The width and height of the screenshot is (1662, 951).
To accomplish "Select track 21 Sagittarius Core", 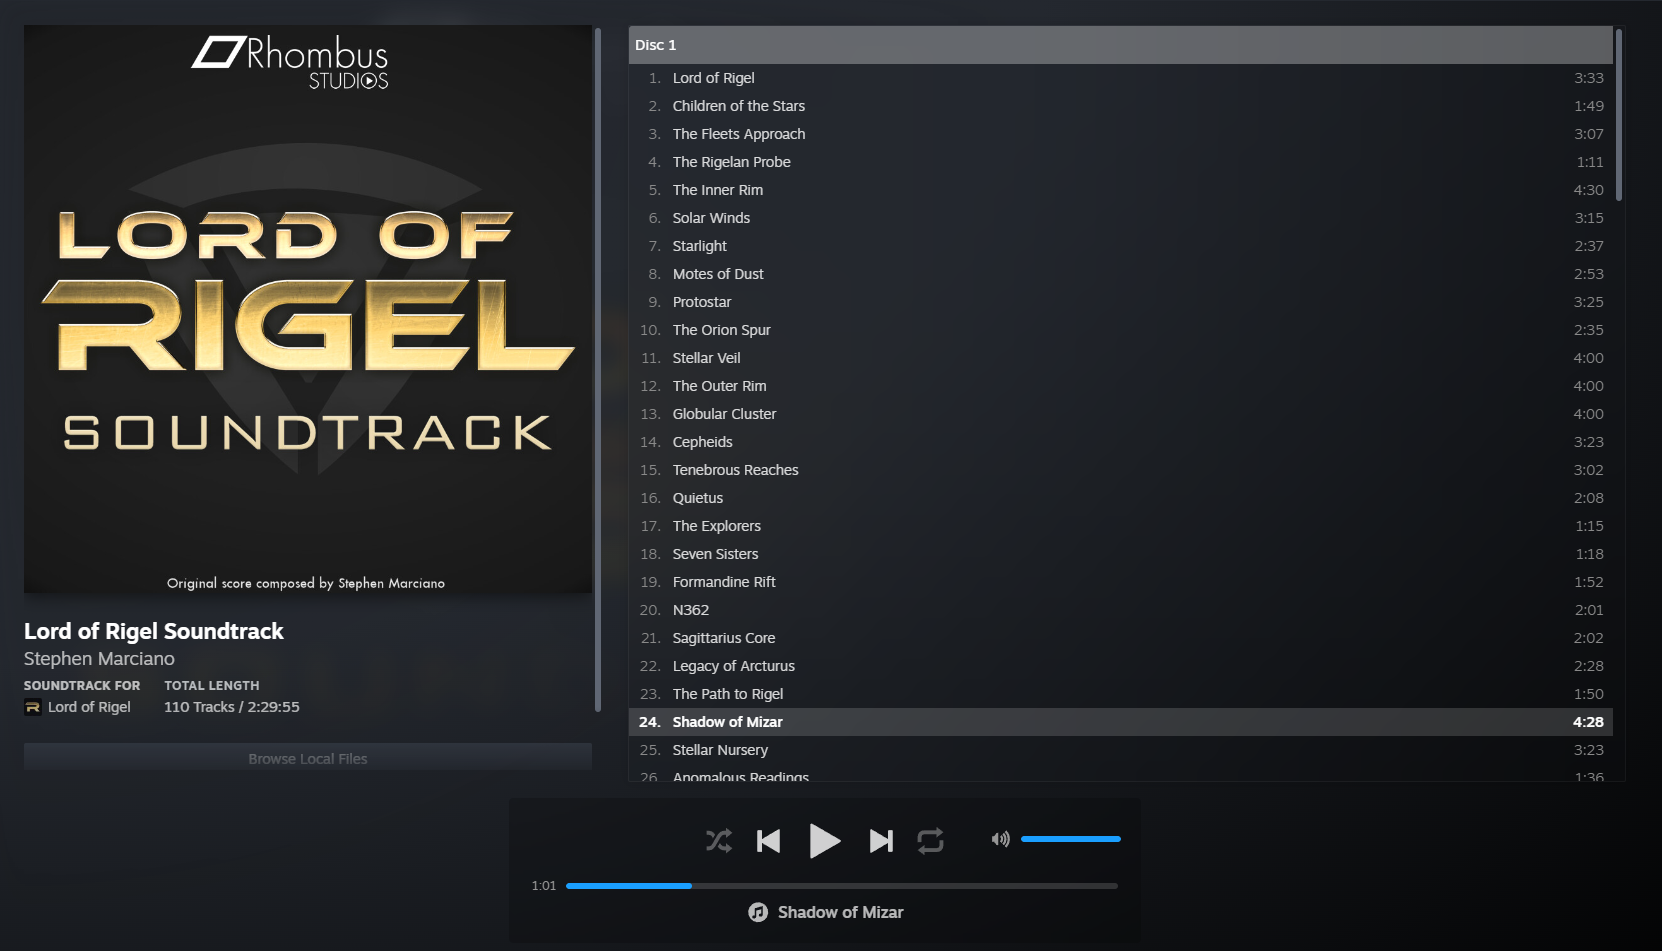I will [x=1120, y=638].
